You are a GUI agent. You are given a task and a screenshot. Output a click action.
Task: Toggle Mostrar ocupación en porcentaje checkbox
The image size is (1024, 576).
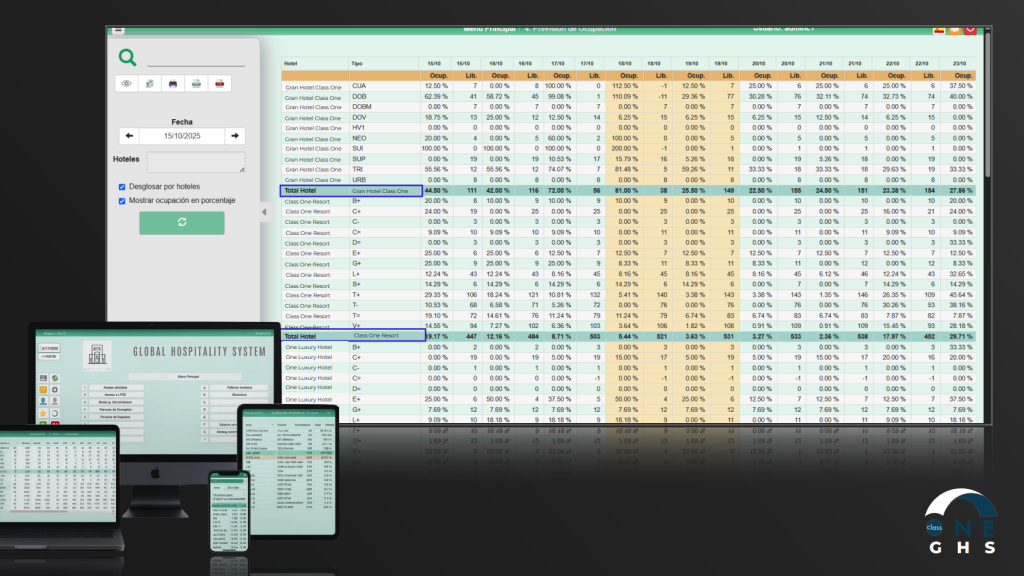point(122,200)
